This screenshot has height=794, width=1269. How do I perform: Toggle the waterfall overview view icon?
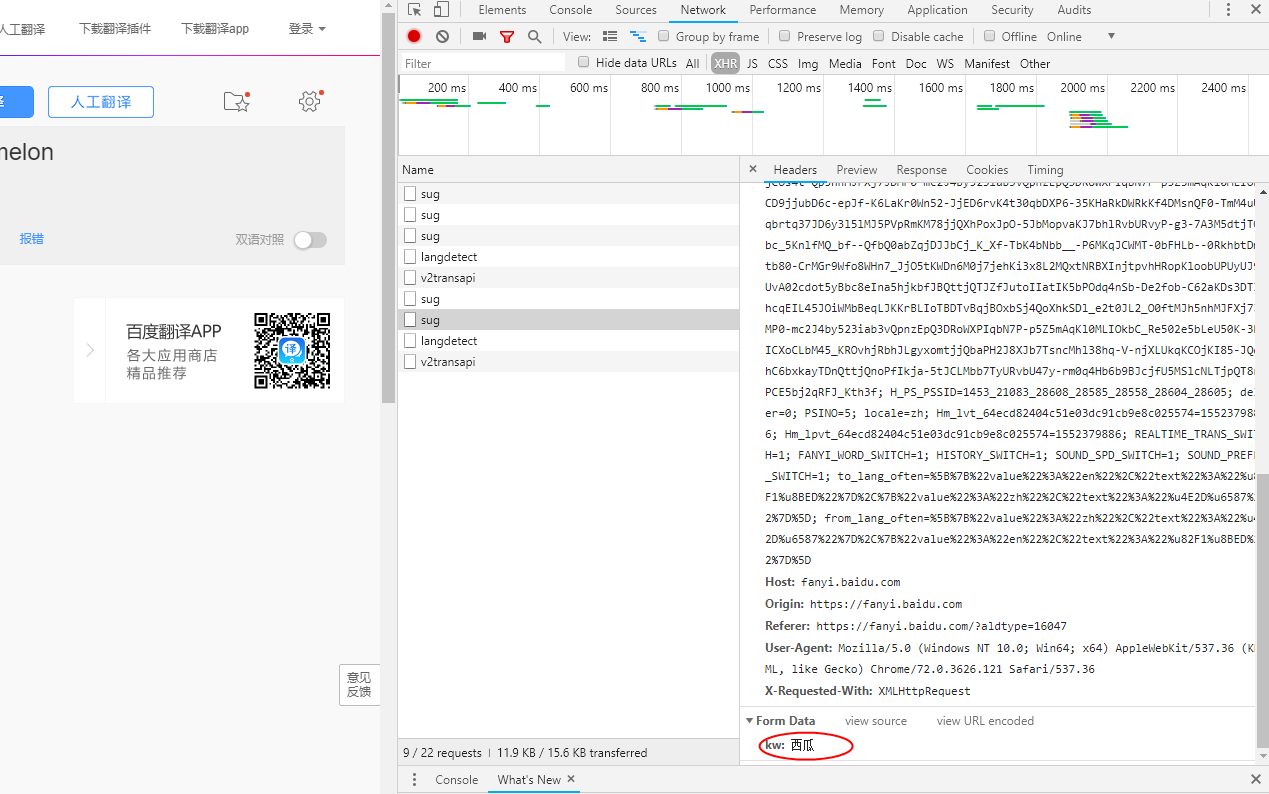[637, 36]
